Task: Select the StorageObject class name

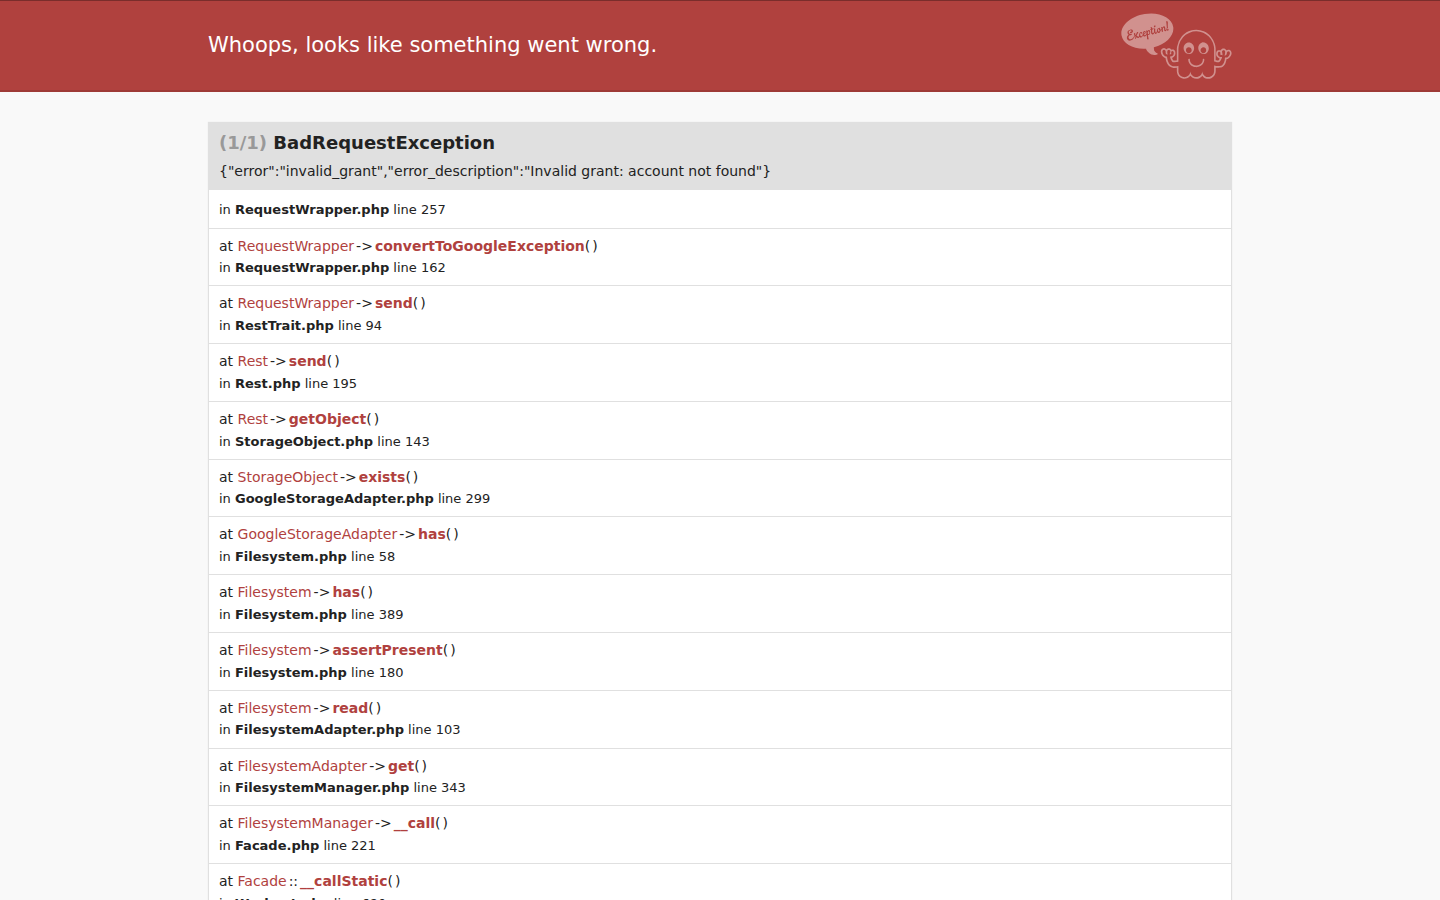Action: pyautogui.click(x=287, y=477)
